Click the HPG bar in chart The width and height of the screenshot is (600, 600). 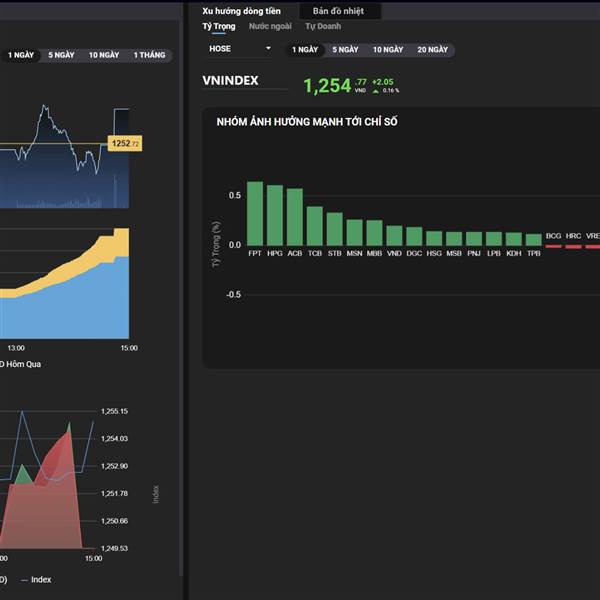tap(275, 215)
